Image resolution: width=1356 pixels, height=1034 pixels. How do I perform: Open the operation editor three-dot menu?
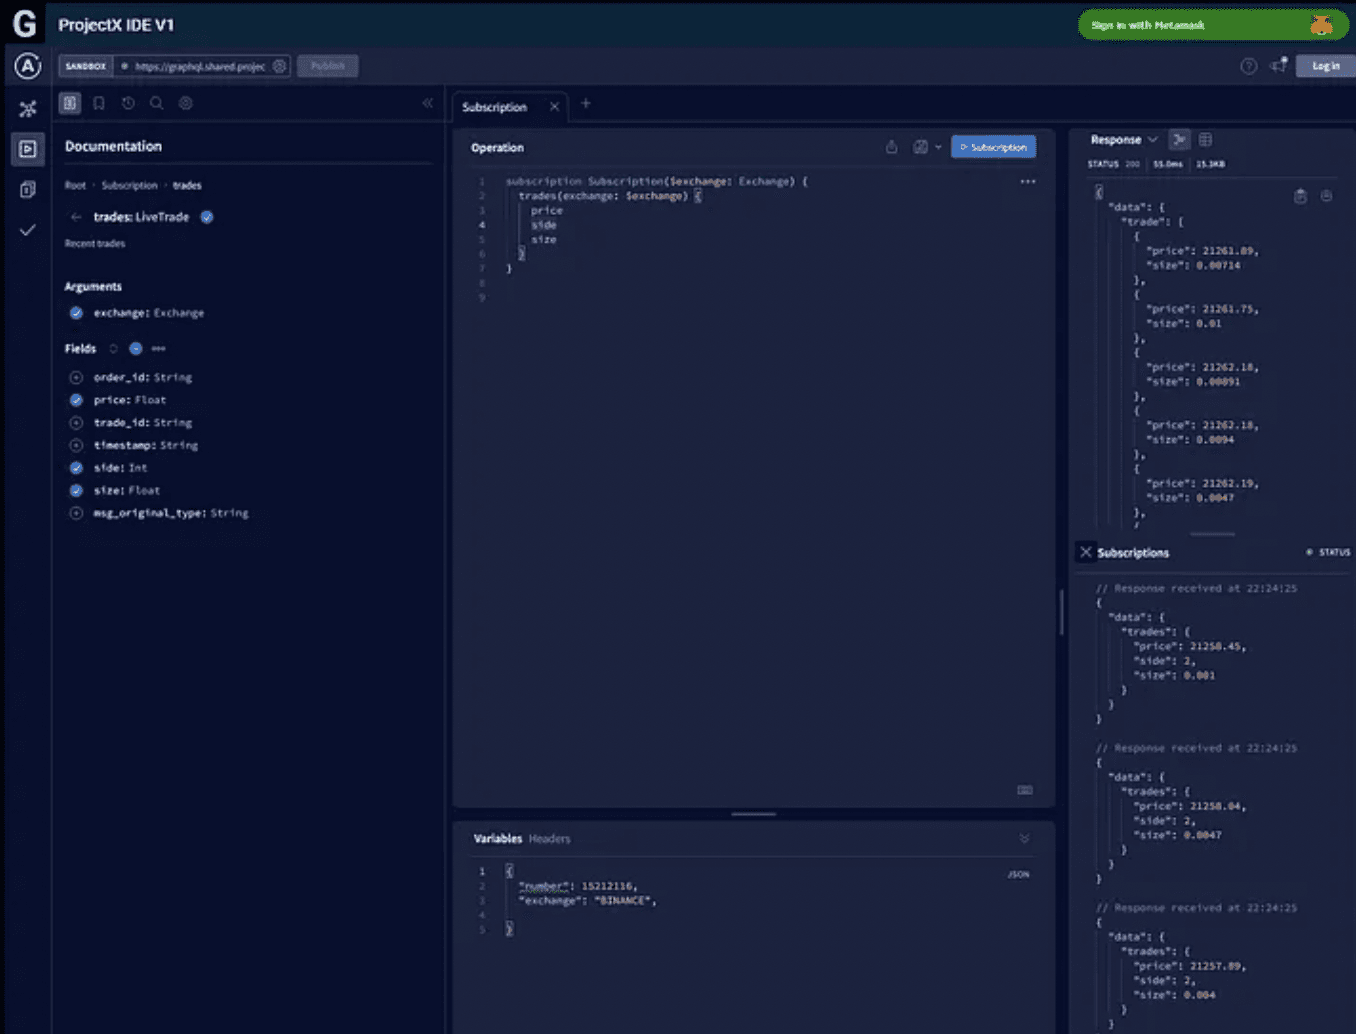[x=1028, y=181]
